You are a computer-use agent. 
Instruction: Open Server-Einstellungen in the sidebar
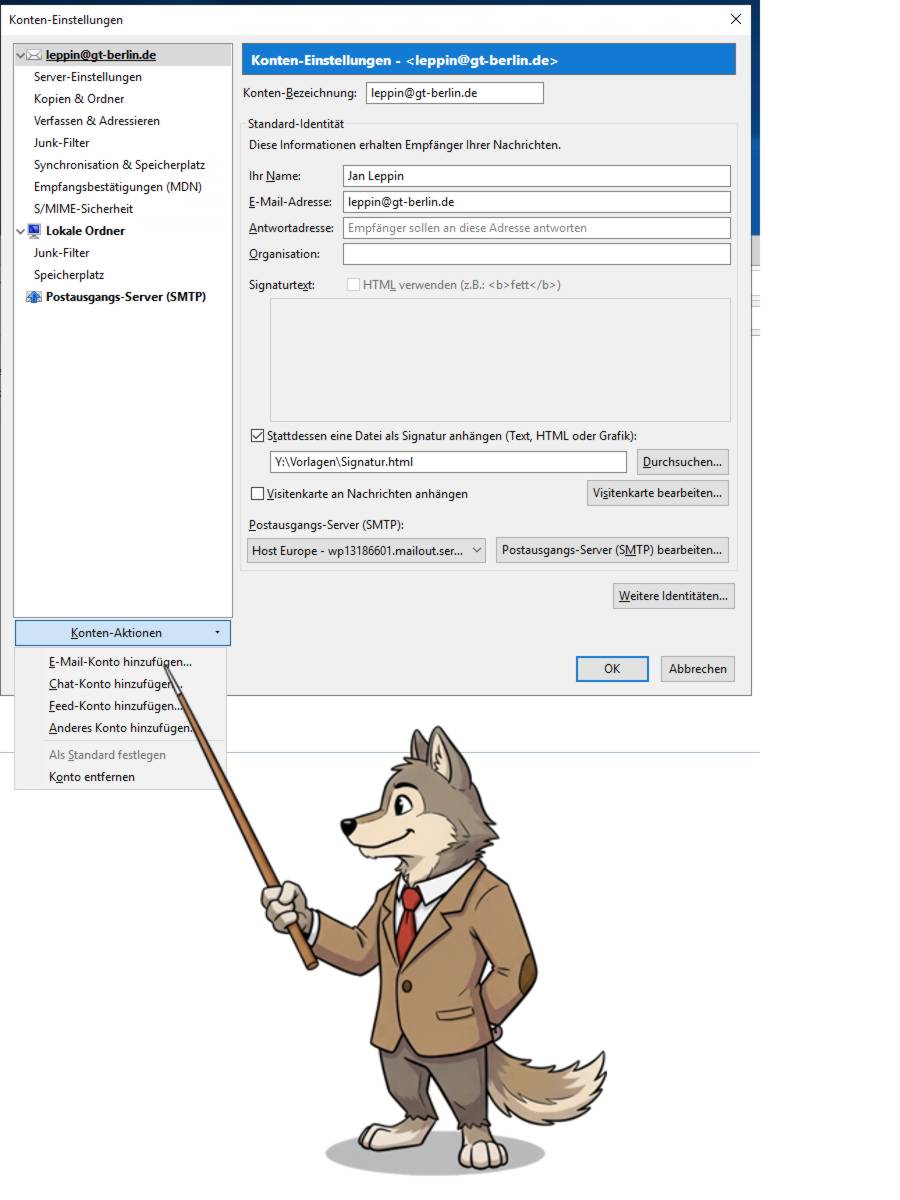88,77
